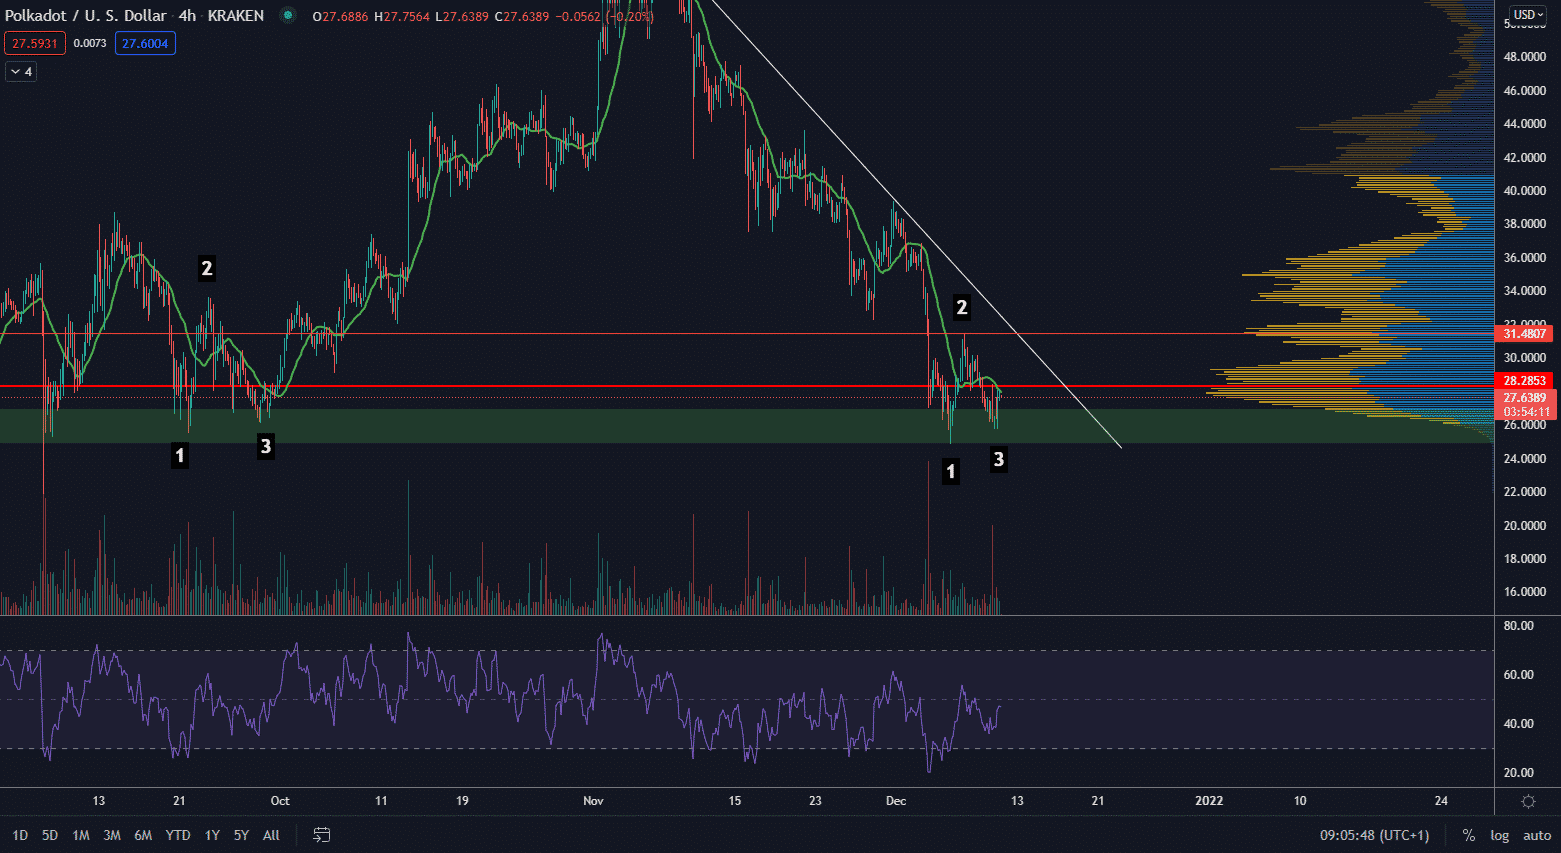This screenshot has height=853, width=1561.
Task: Click the Polkadot / U. S. Dollar symbol title
Action: pyautogui.click(x=86, y=16)
